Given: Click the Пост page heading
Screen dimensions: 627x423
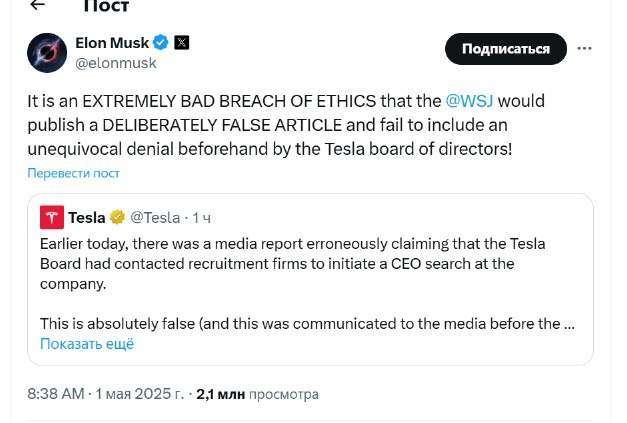Looking at the screenshot, I should [105, 6].
